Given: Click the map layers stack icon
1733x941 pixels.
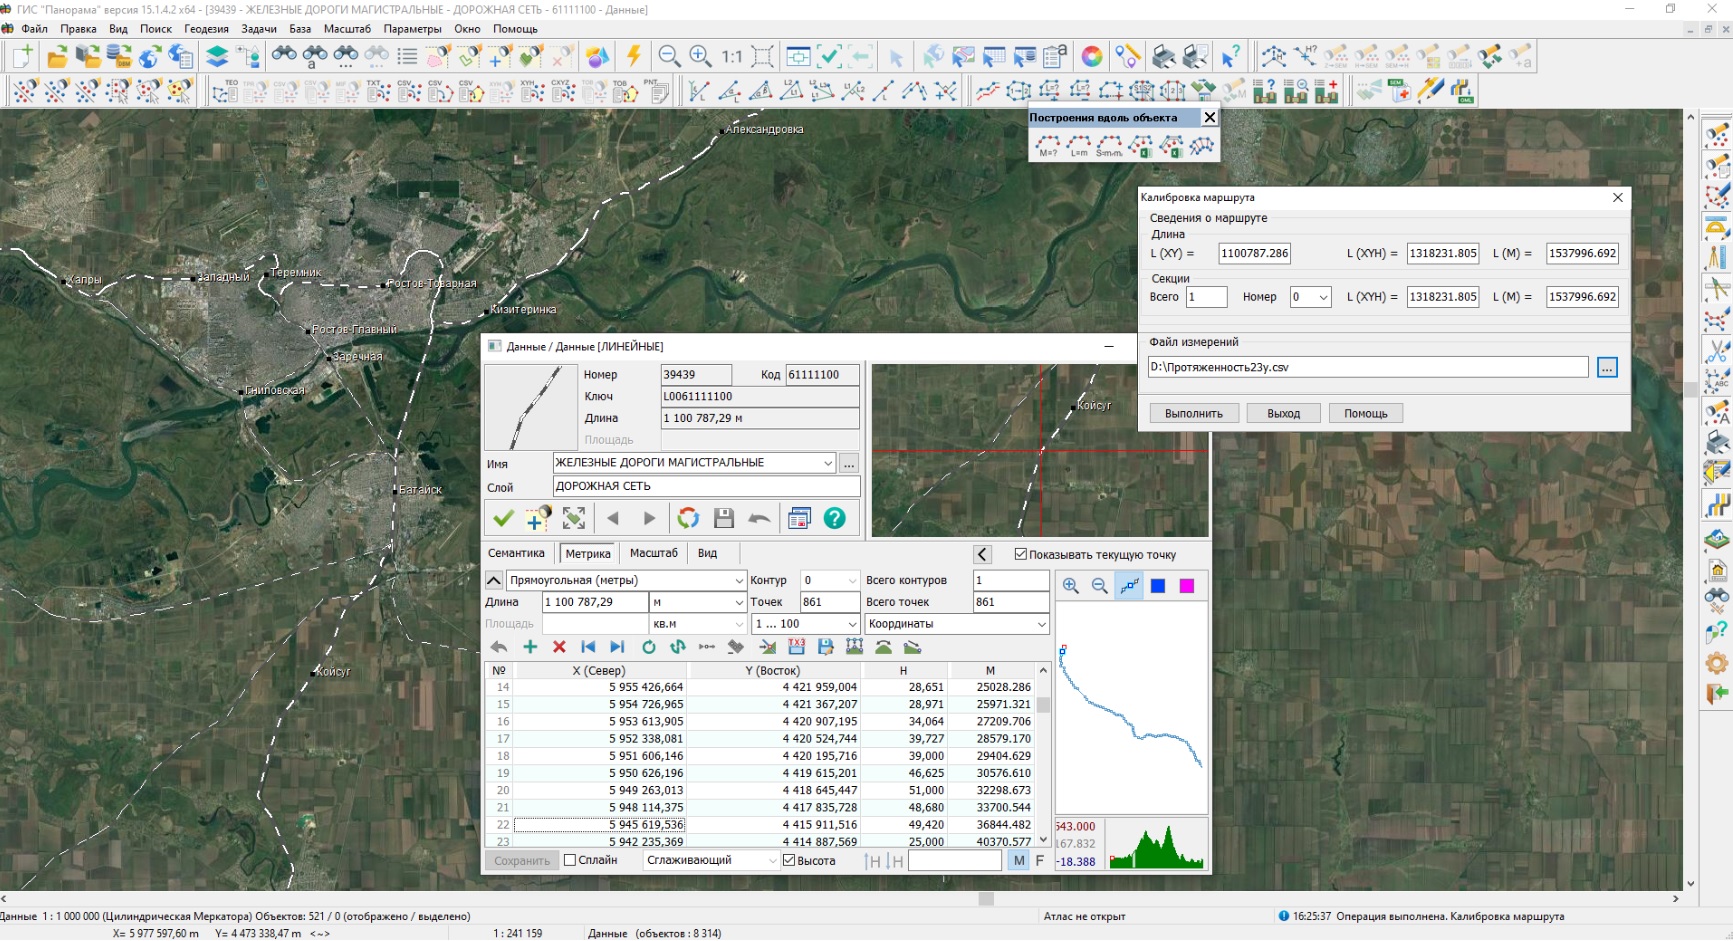Looking at the screenshot, I should pos(217,57).
